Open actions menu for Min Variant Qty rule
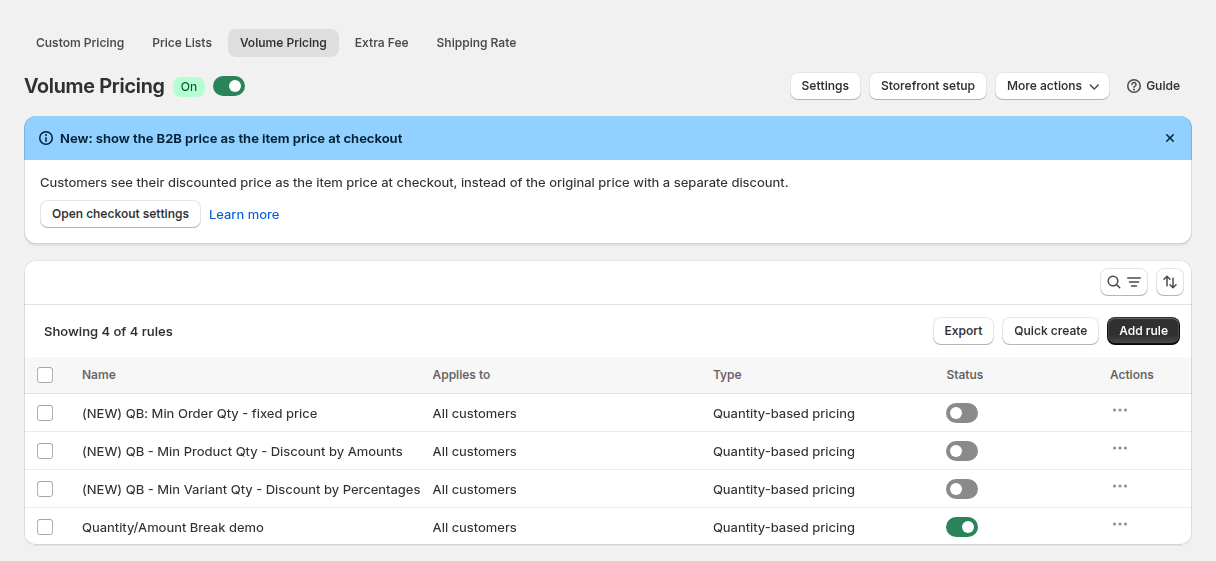This screenshot has width=1216, height=561. tap(1120, 486)
